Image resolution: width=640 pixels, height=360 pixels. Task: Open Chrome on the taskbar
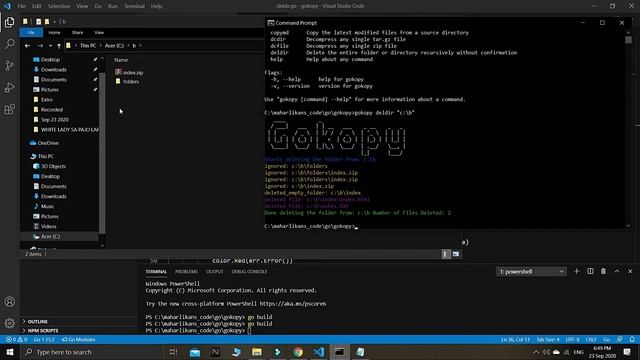tap(298, 352)
